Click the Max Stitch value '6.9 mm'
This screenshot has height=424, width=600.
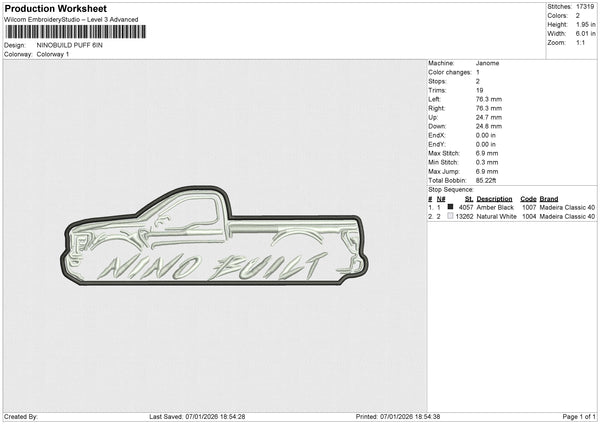pos(487,153)
